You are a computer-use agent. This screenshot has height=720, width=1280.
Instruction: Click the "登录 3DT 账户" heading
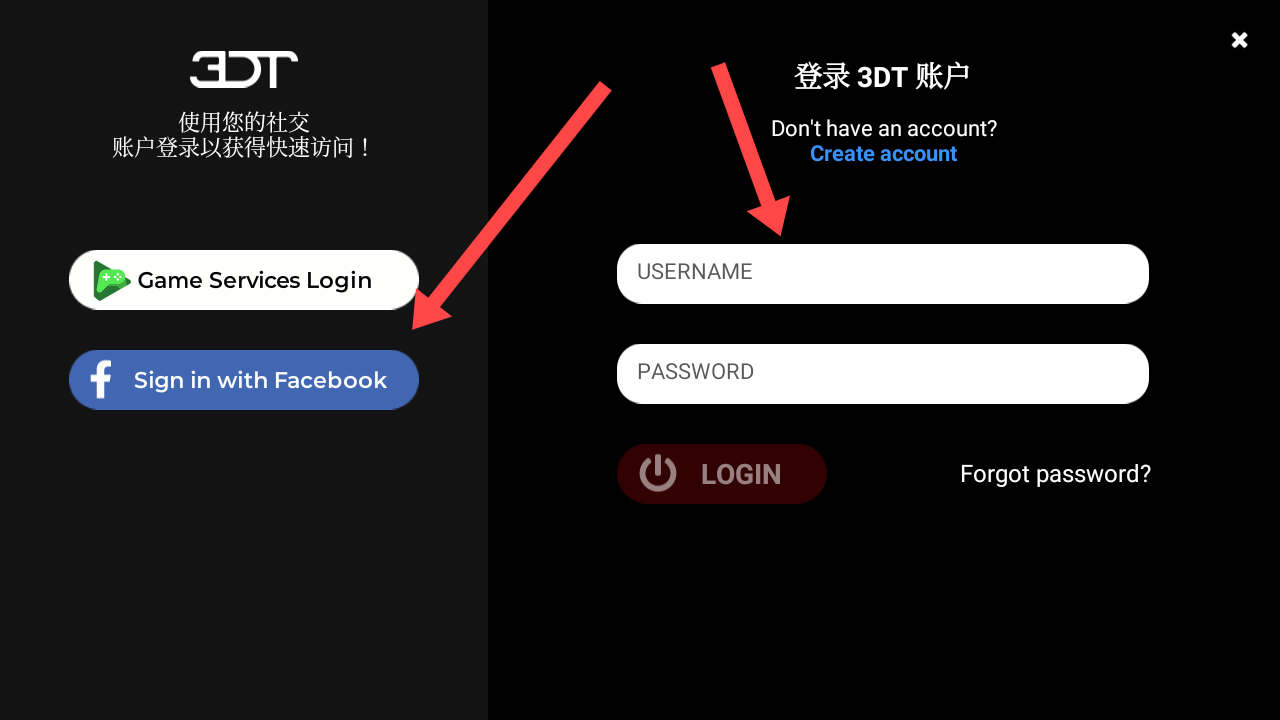tap(882, 77)
